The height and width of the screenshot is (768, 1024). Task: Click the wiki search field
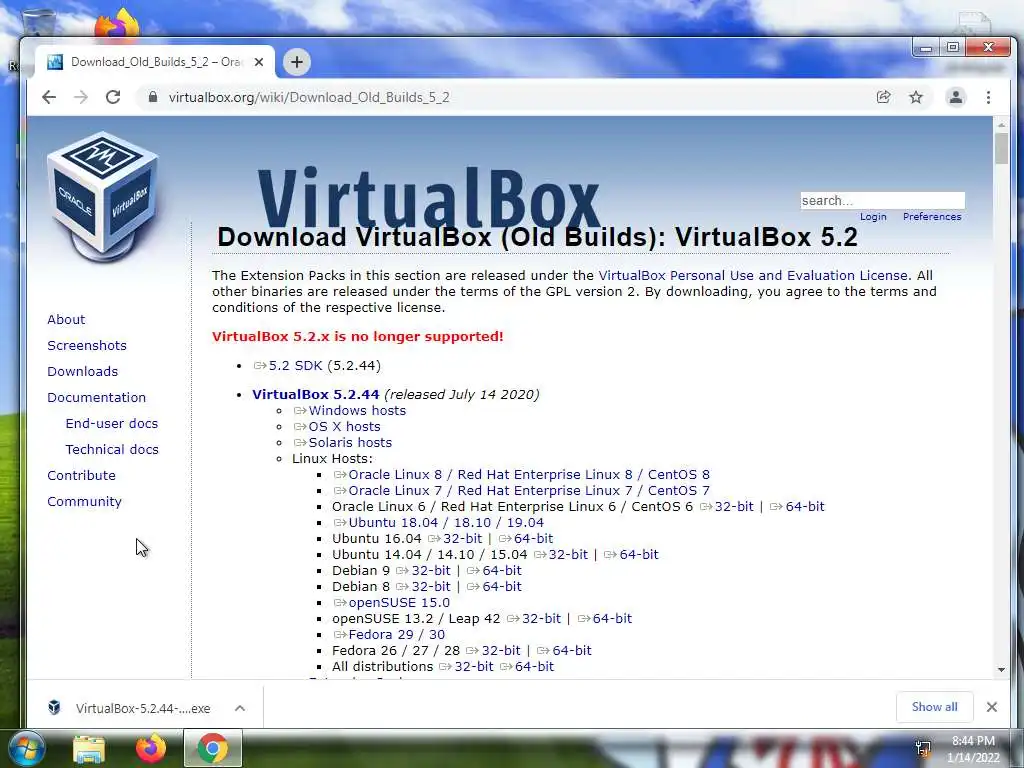point(882,200)
